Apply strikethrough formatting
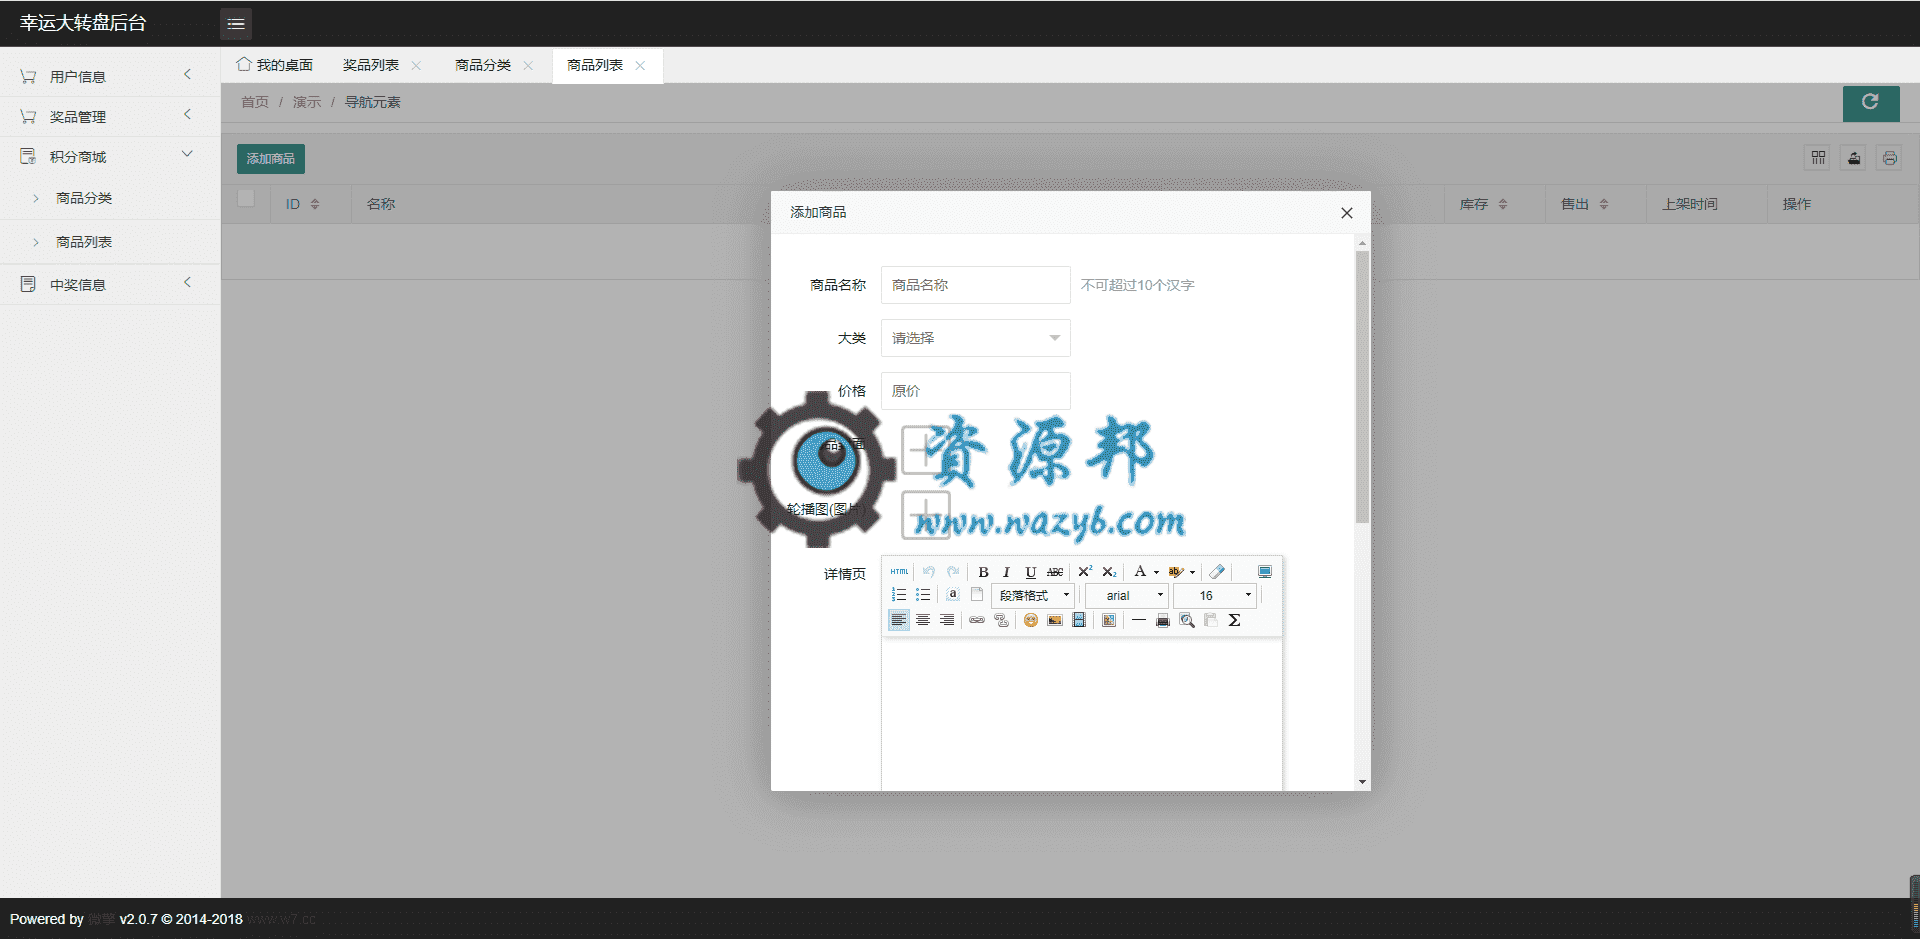Viewport: 1920px width, 939px height. [1055, 572]
